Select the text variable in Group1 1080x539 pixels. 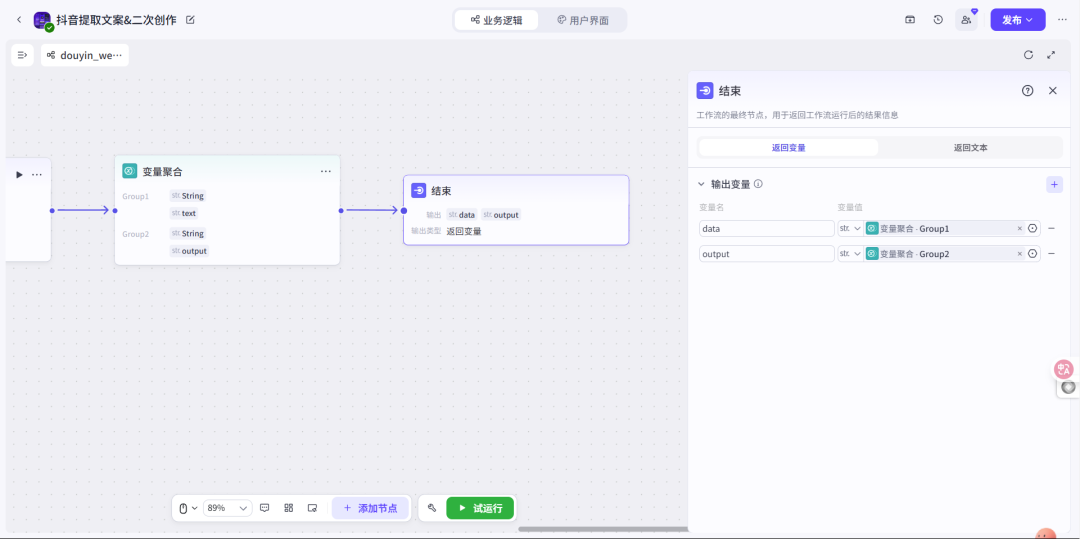(x=184, y=213)
